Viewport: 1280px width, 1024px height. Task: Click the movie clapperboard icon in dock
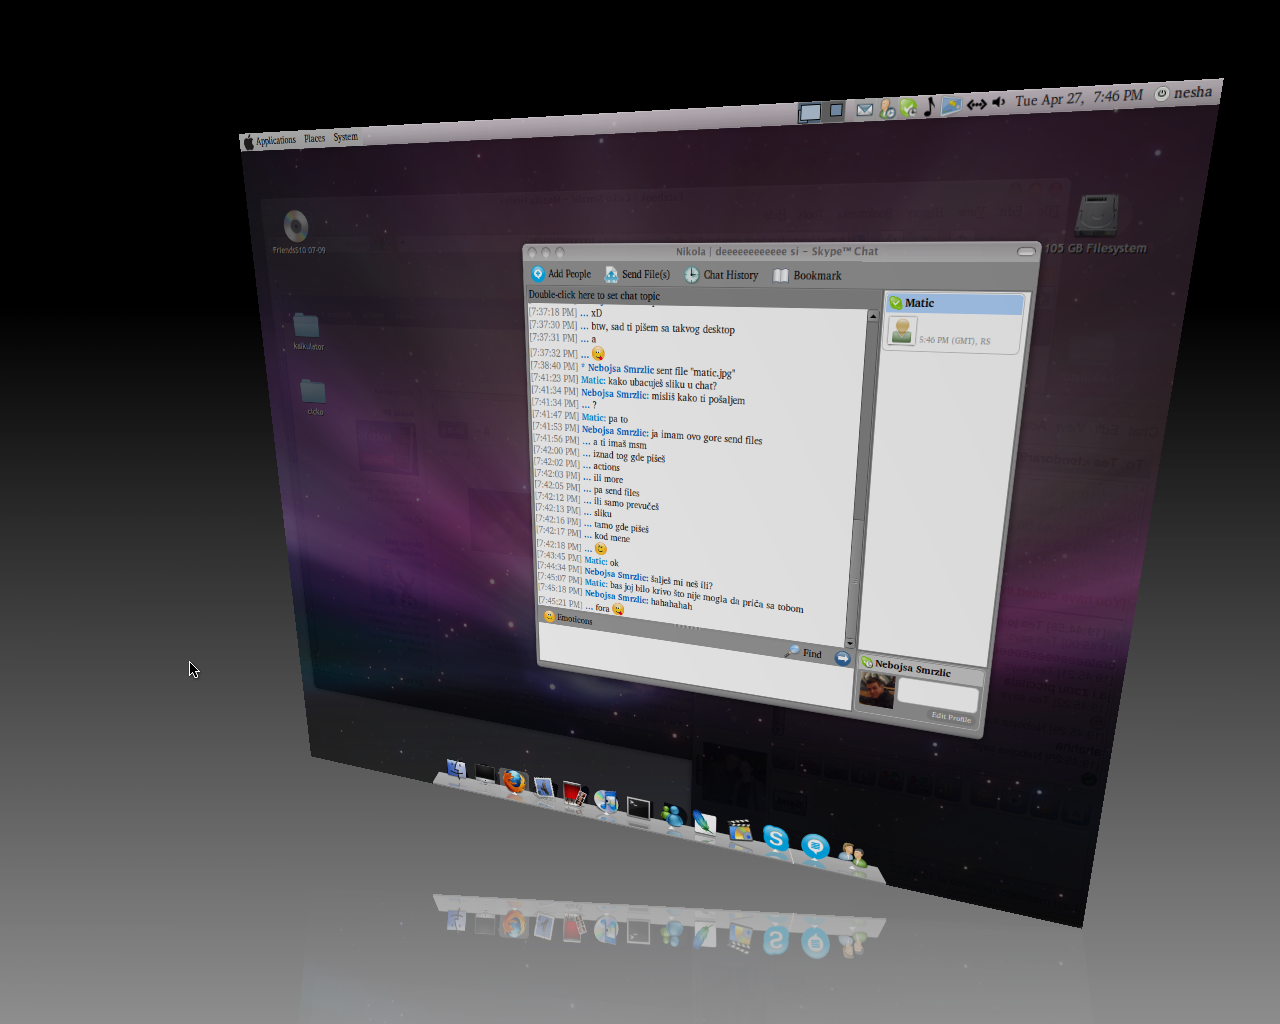tap(740, 832)
